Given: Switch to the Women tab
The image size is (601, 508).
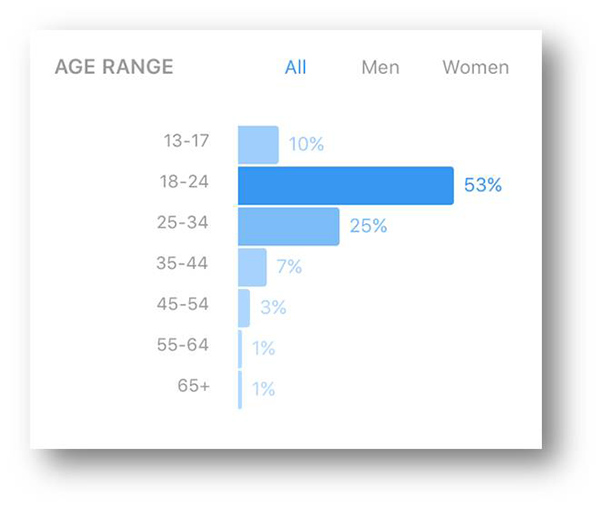Looking at the screenshot, I should click(476, 67).
